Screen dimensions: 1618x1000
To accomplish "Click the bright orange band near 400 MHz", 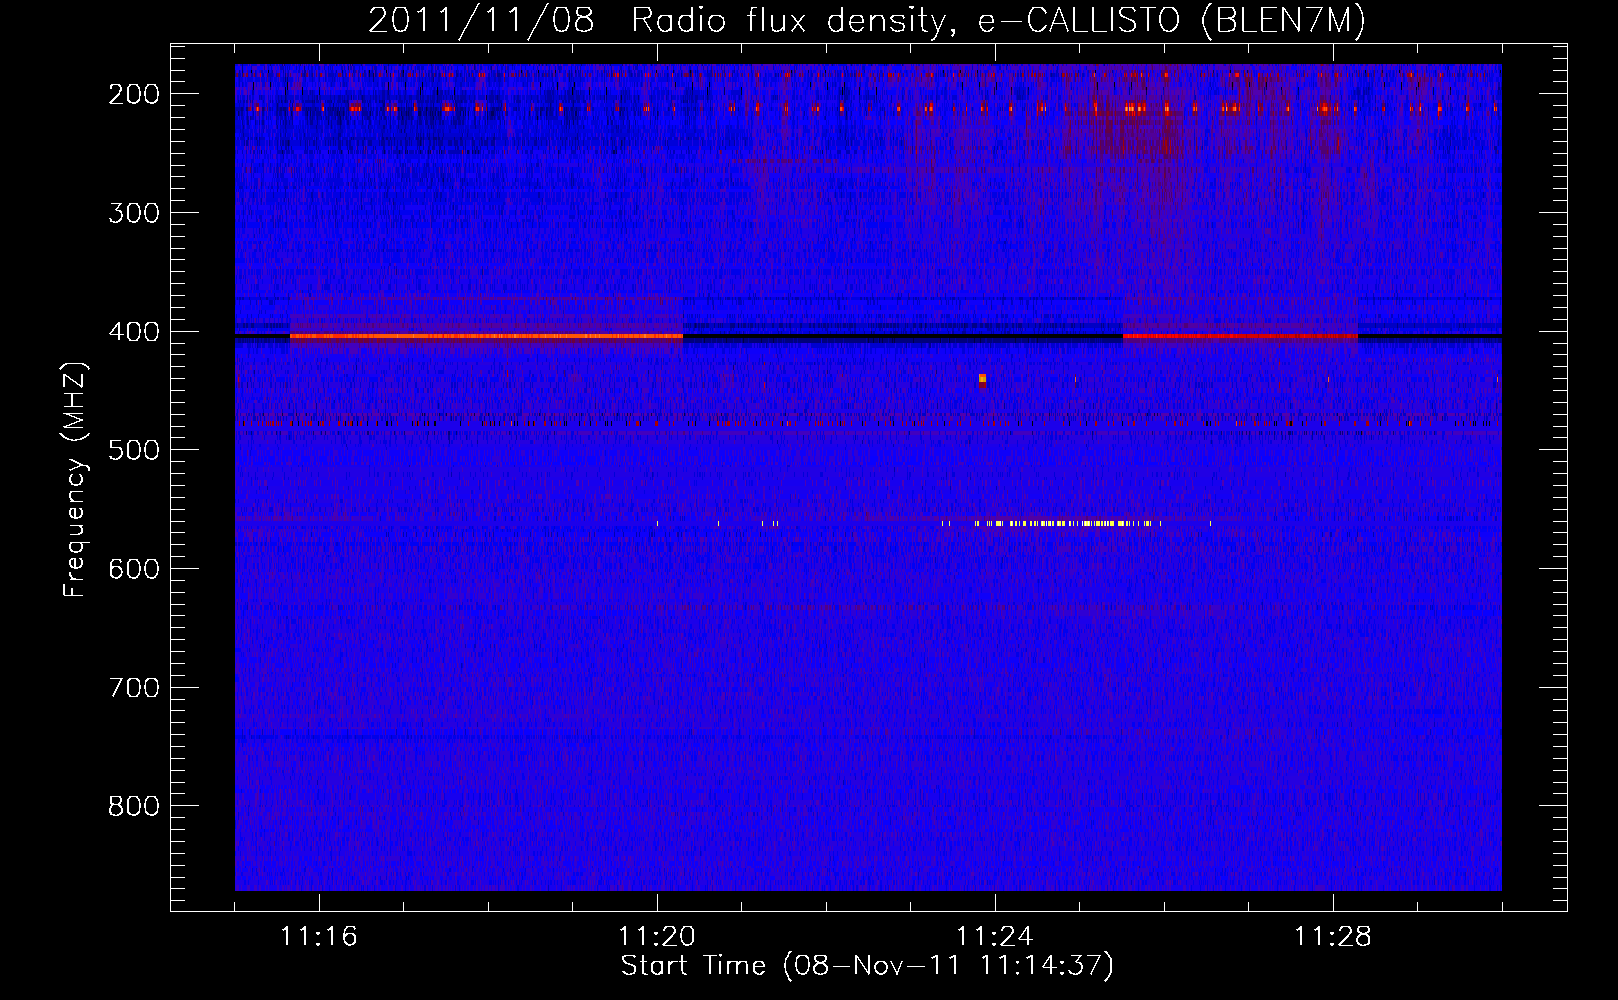I will click(x=486, y=337).
